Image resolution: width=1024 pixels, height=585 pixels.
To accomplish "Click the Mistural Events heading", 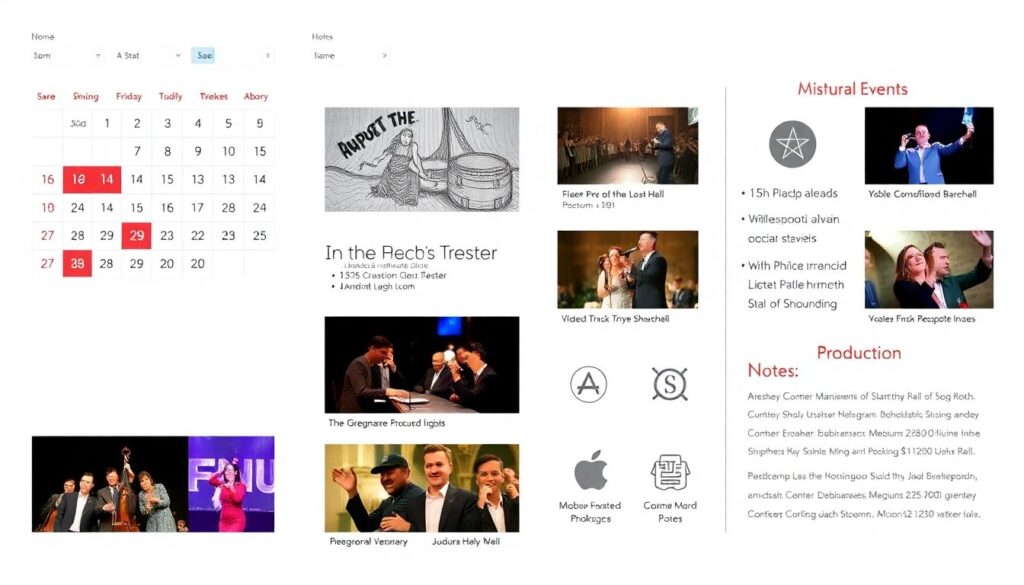I will coord(852,89).
